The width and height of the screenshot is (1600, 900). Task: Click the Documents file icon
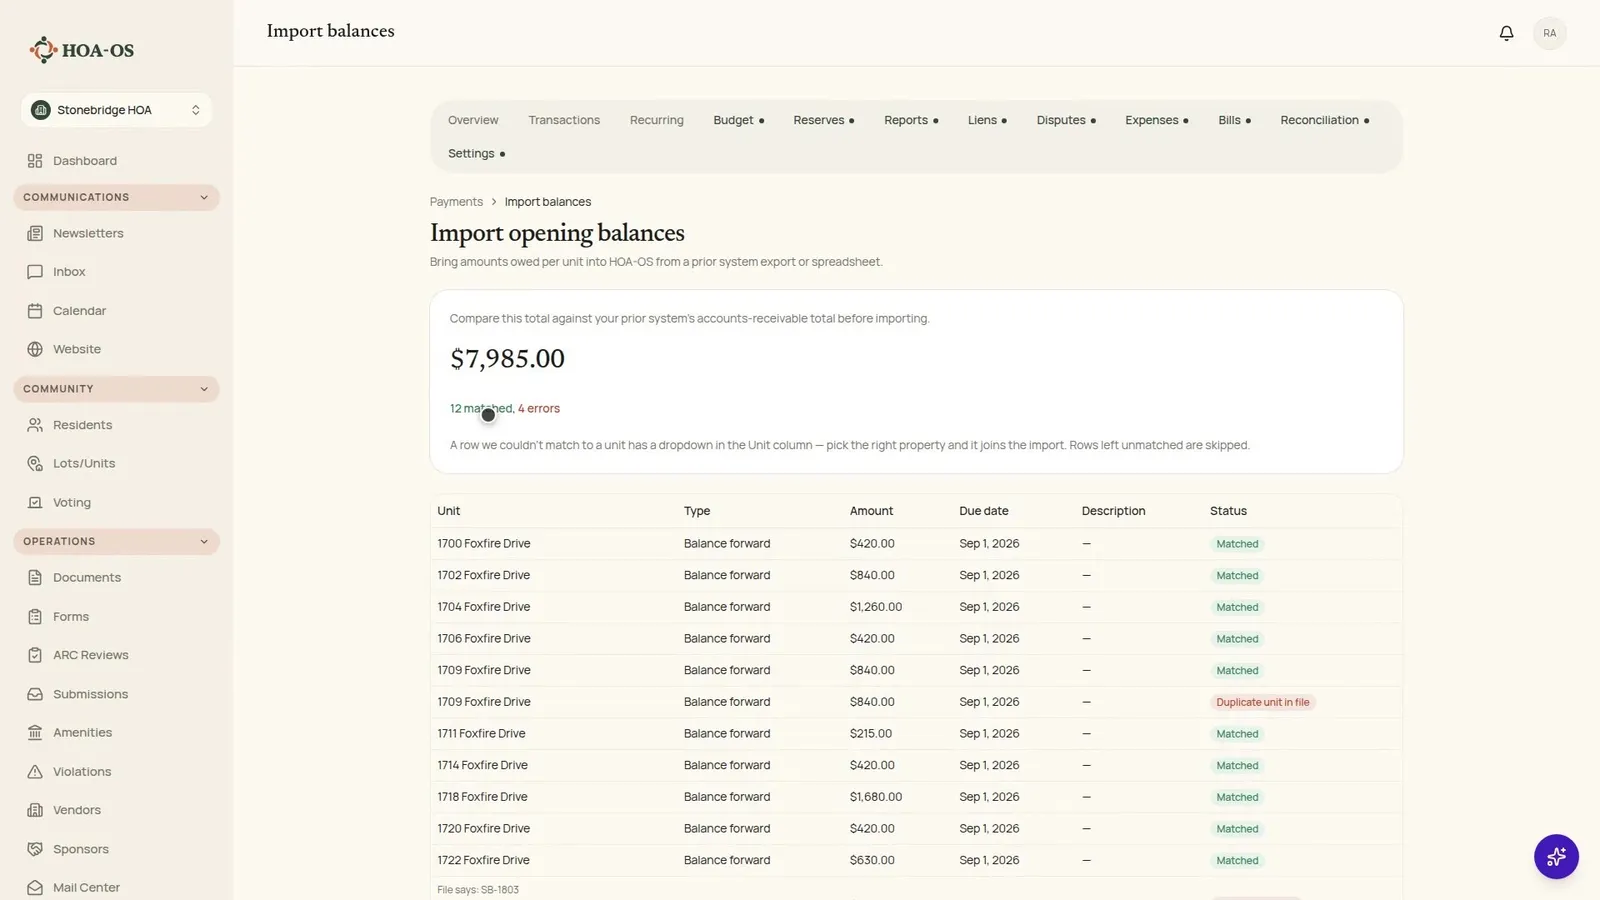(x=35, y=578)
